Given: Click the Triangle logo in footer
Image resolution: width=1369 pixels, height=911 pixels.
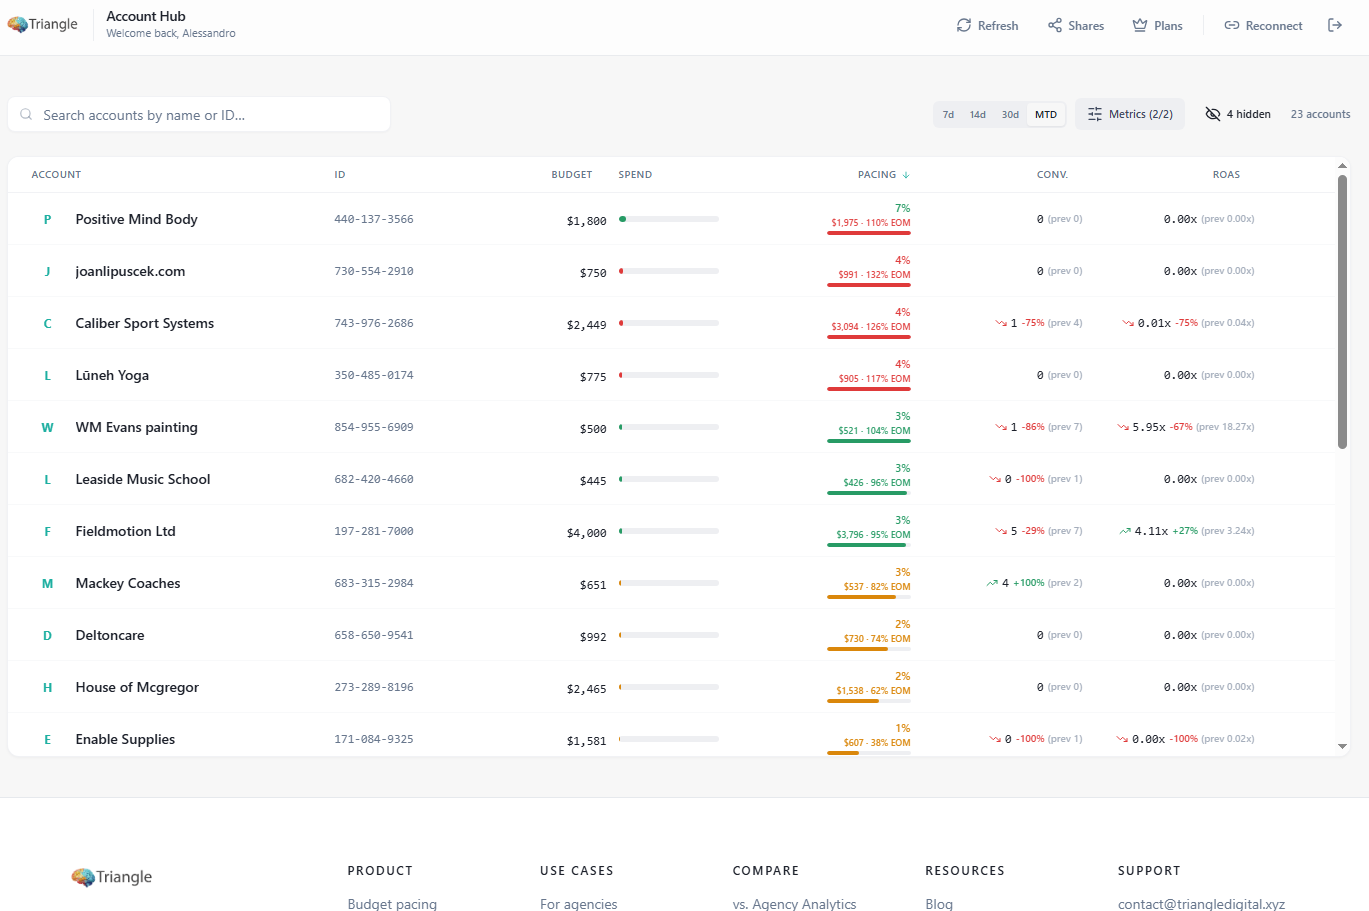Looking at the screenshot, I should pyautogui.click(x=111, y=877).
